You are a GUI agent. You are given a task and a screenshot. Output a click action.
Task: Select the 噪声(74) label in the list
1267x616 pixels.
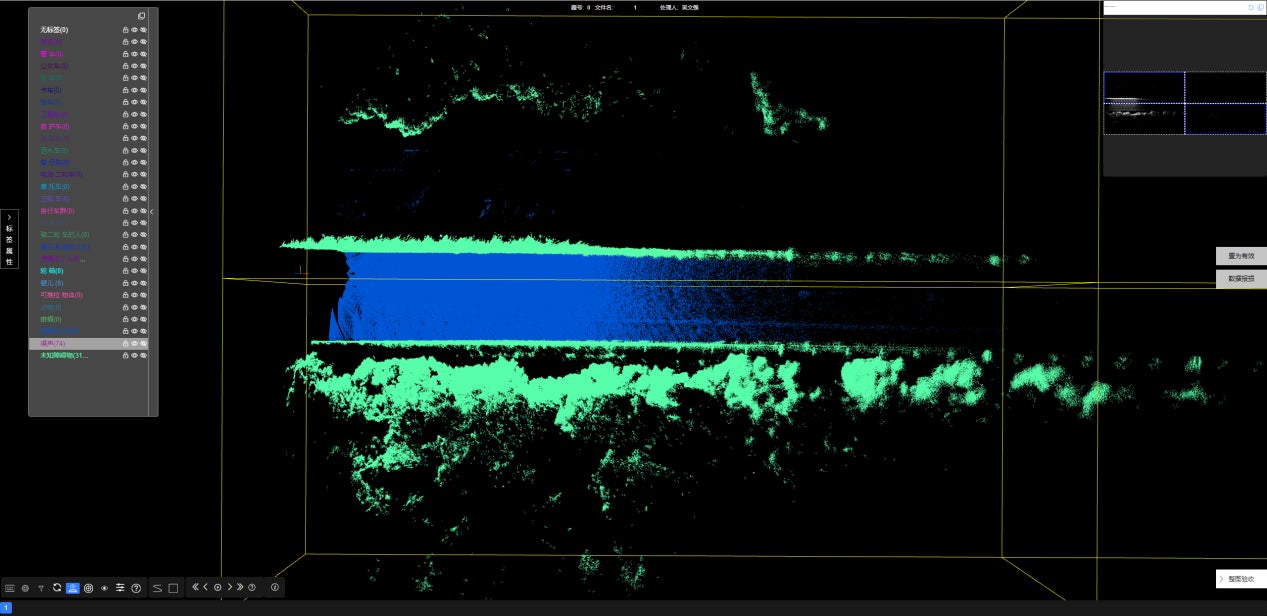(x=53, y=343)
